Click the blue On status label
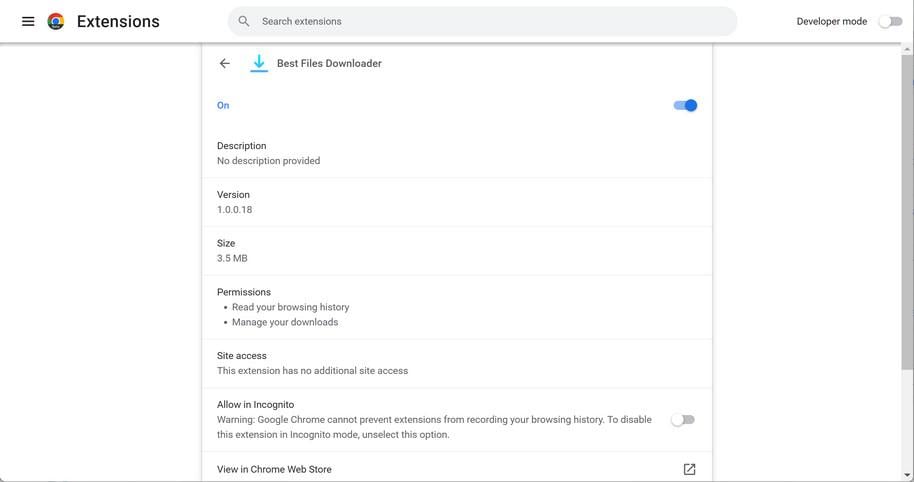This screenshot has width=914, height=482. click(x=223, y=105)
